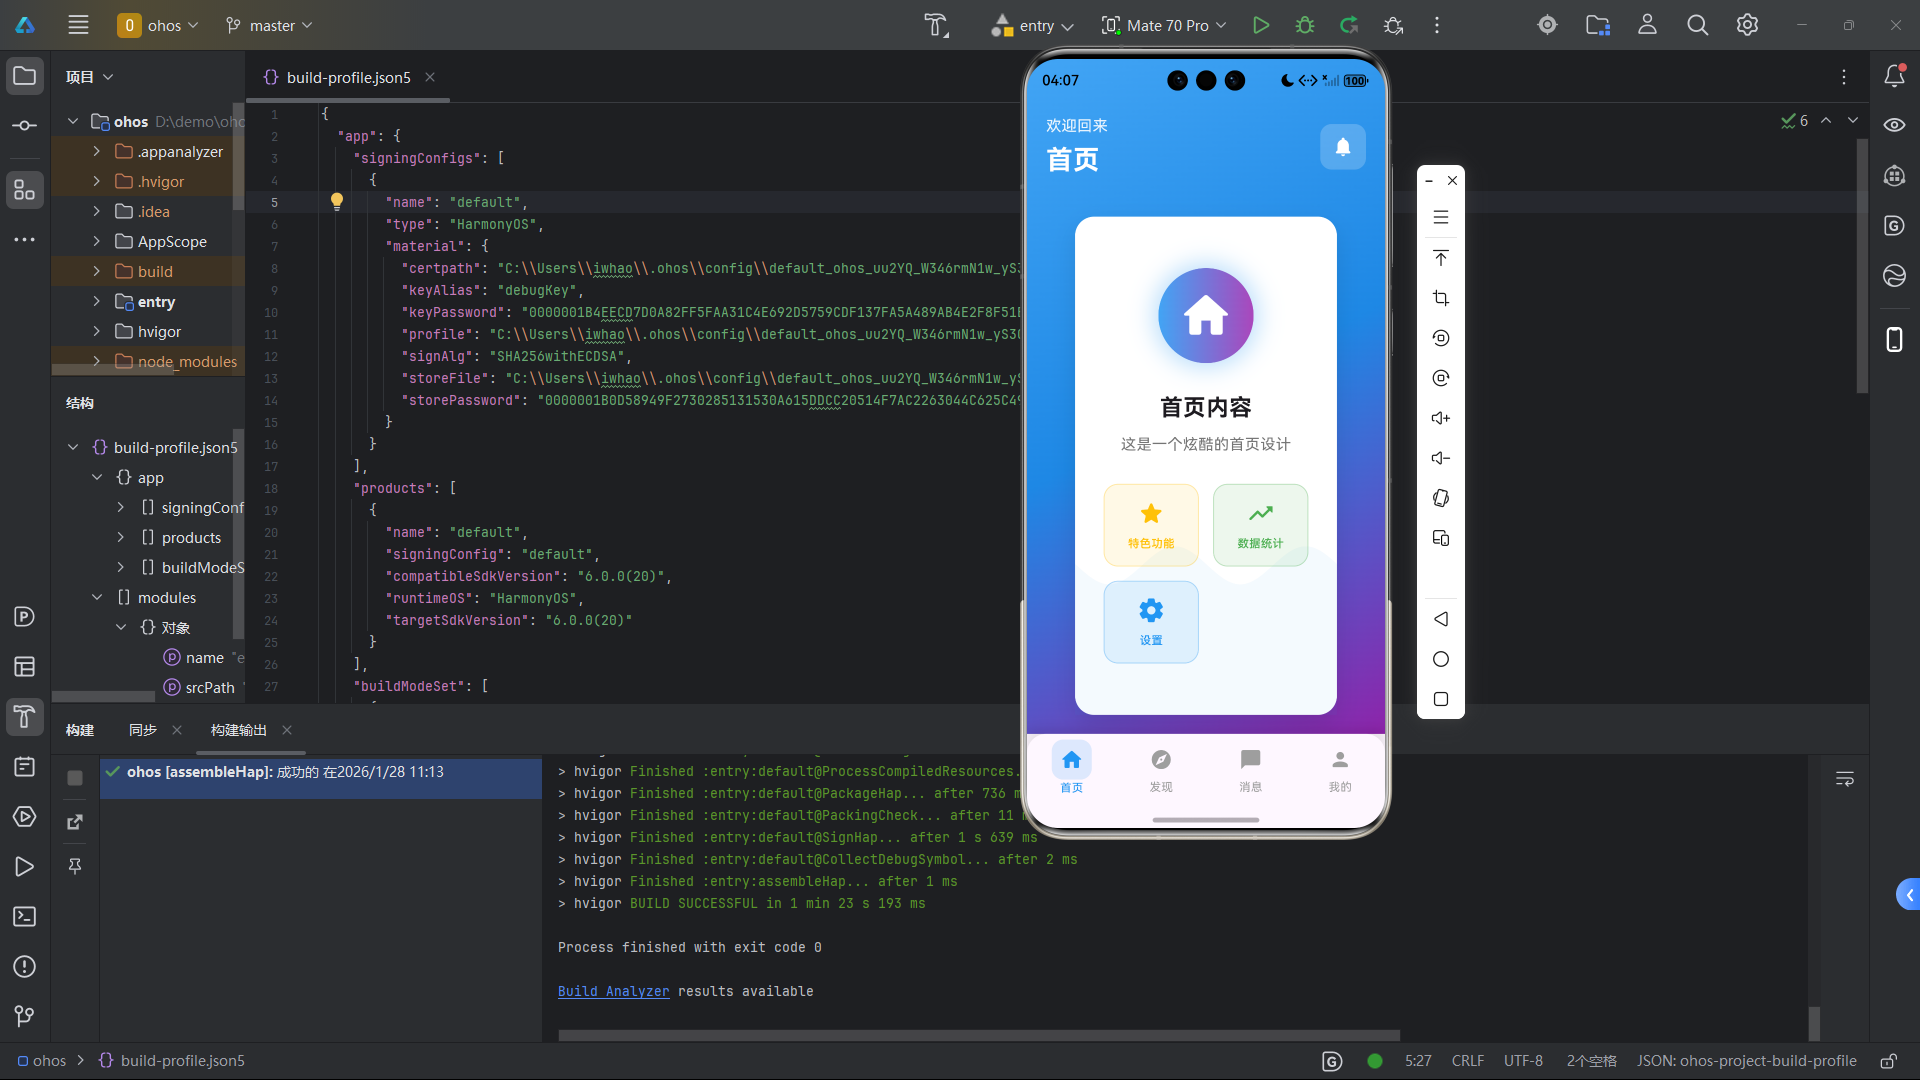Viewport: 1920px width, 1080px height.
Task: Switch to the 同步 tab
Action: [142, 730]
